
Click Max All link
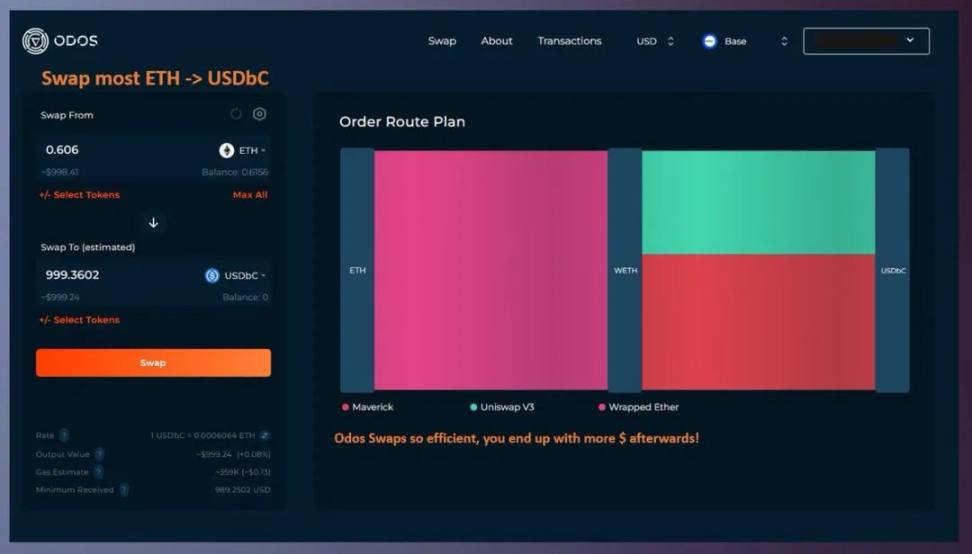tap(250, 195)
